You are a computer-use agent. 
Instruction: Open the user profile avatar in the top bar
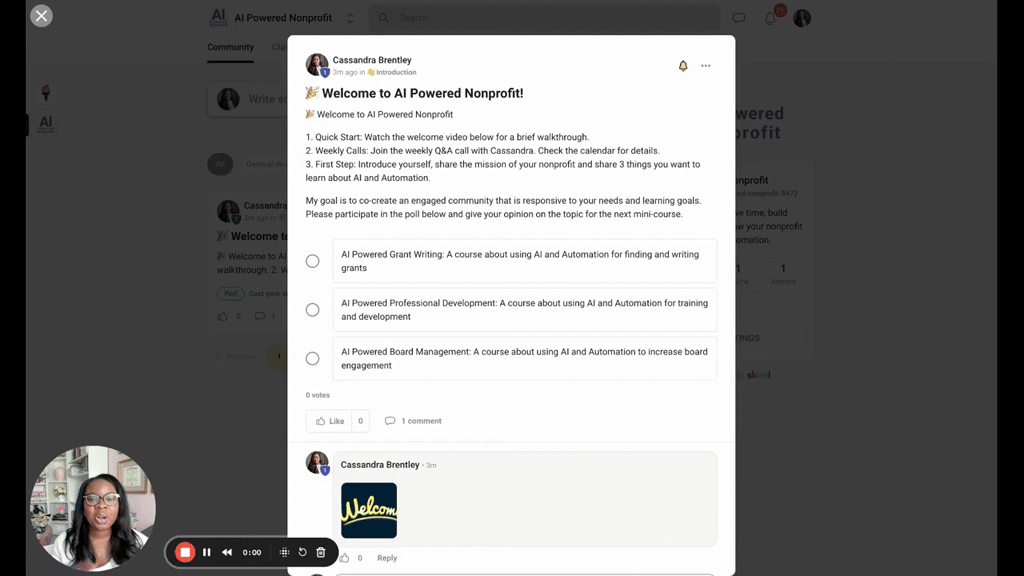802,18
